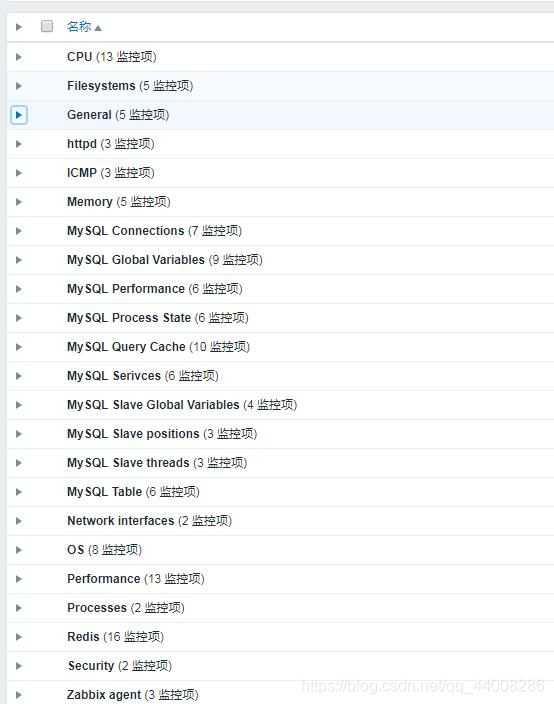Expand MySQL Slave positions group arrow
This screenshot has width=554, height=704.
click(x=18, y=434)
